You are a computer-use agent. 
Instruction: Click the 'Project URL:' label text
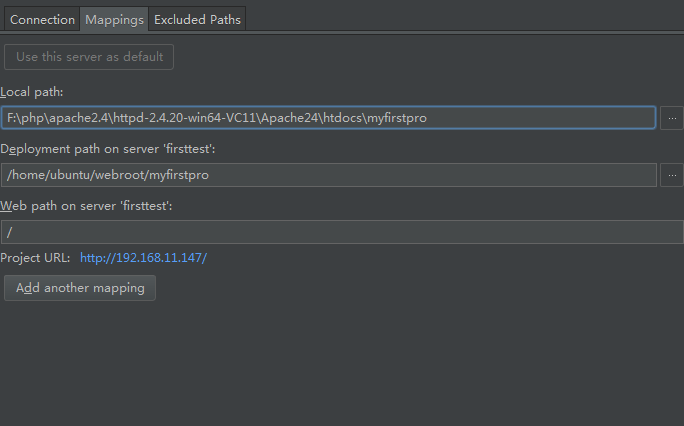click(35, 258)
